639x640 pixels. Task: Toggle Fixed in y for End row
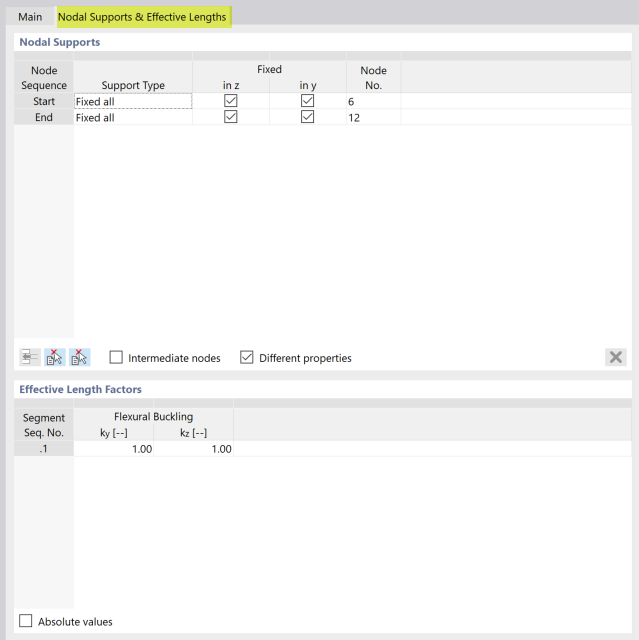[307, 117]
